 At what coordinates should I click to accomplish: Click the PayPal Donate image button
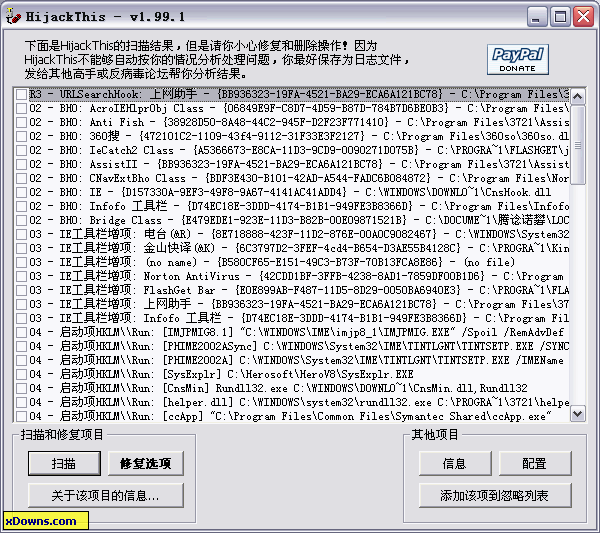(517, 59)
